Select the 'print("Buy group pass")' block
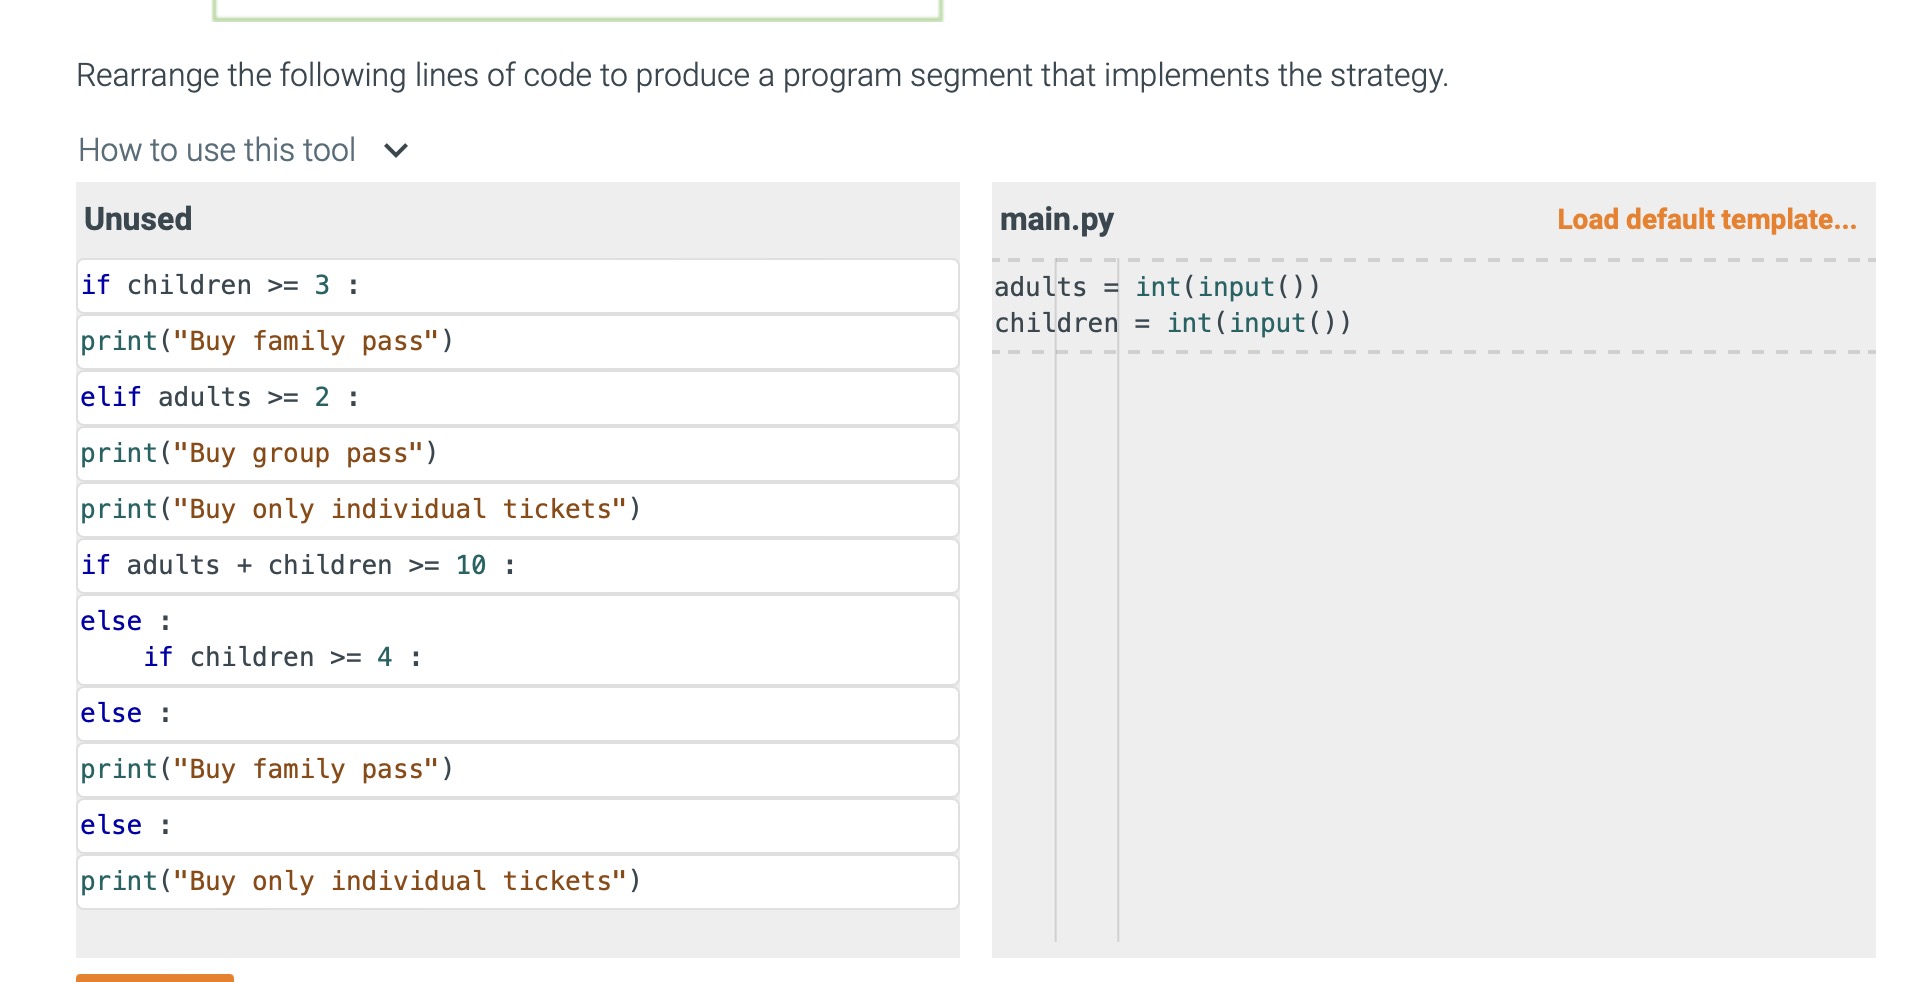The height and width of the screenshot is (982, 1932). click(x=517, y=453)
